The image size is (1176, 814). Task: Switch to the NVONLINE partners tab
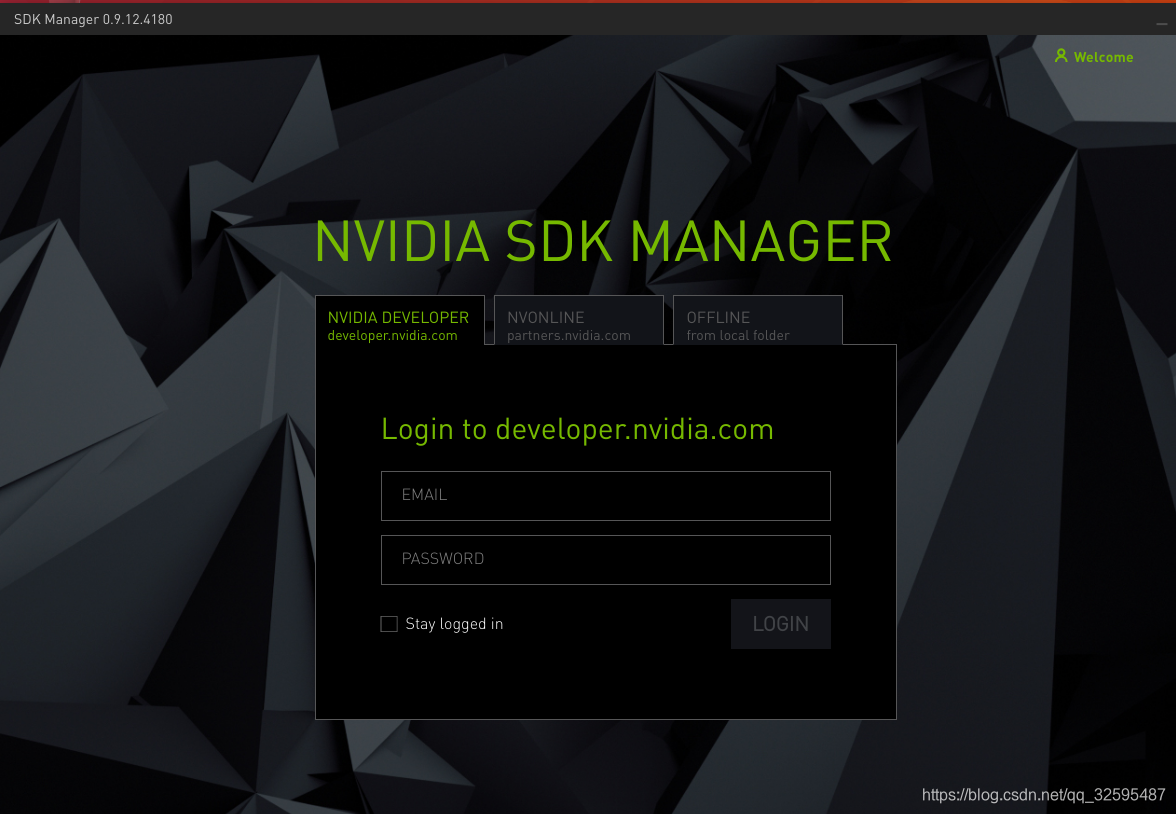click(579, 320)
